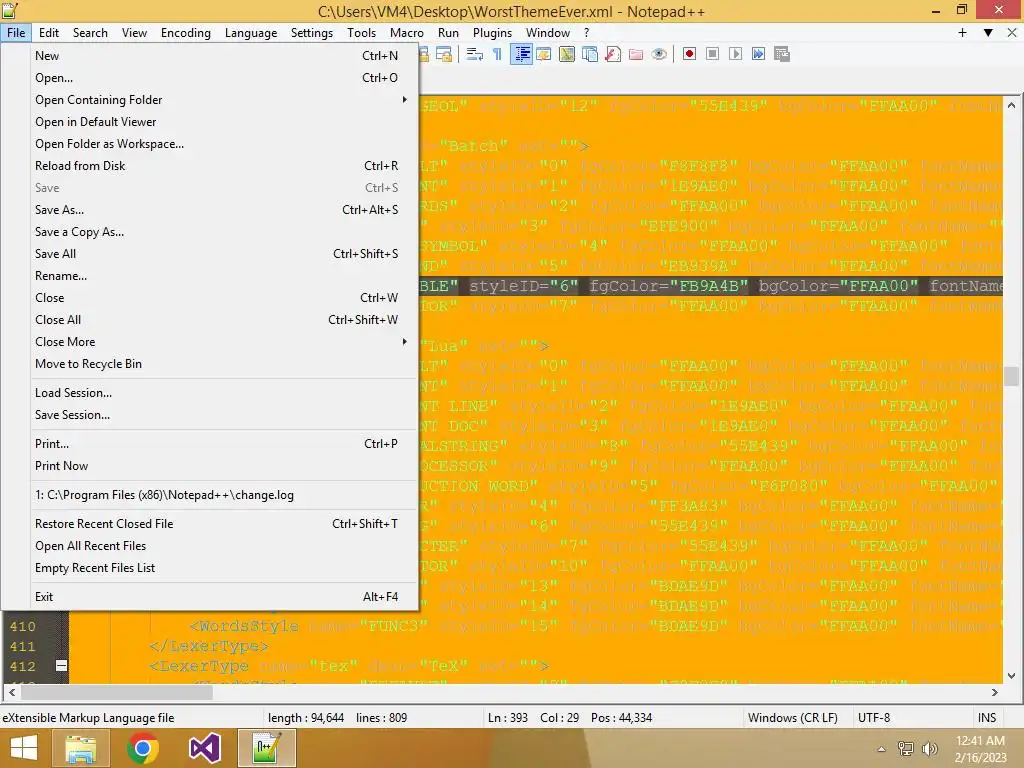The image size is (1024, 768).
Task: Open the Function List panel icon
Action: point(613,54)
